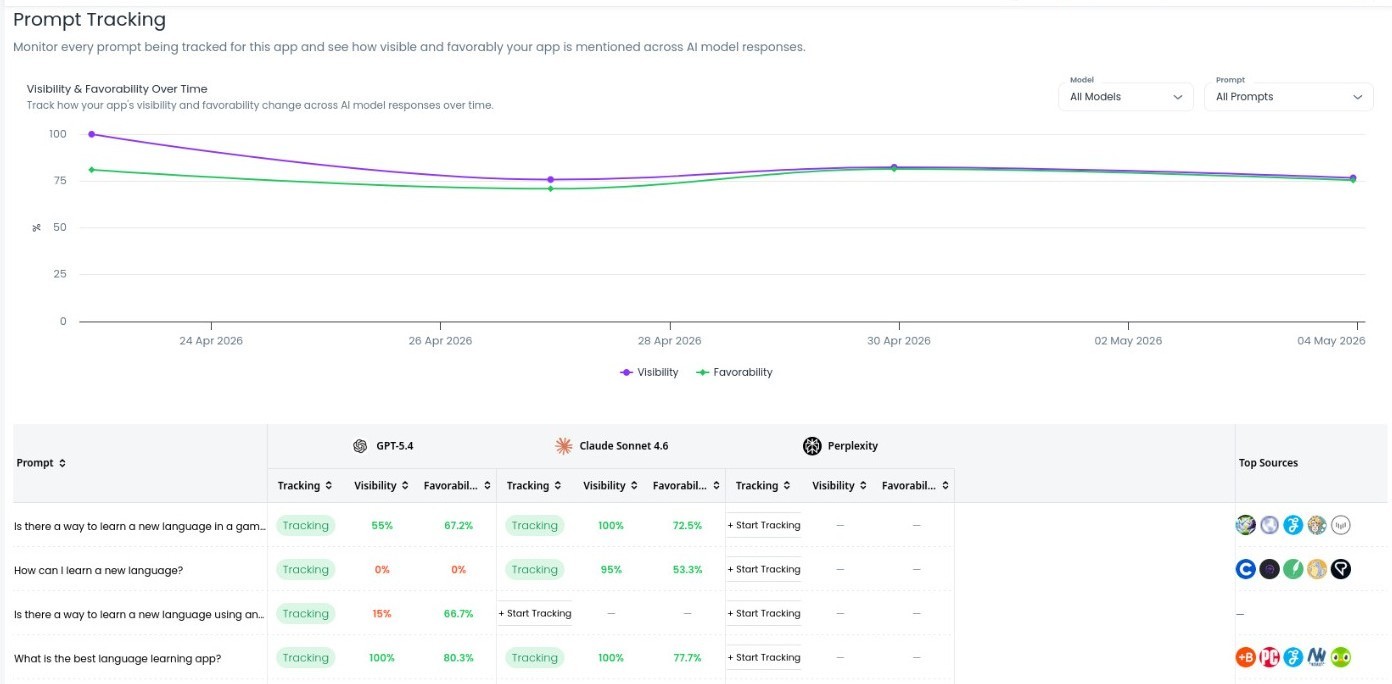The image size is (1392, 684).
Task: Click the green Duolingo owl source icon
Action: [x=1341, y=657]
